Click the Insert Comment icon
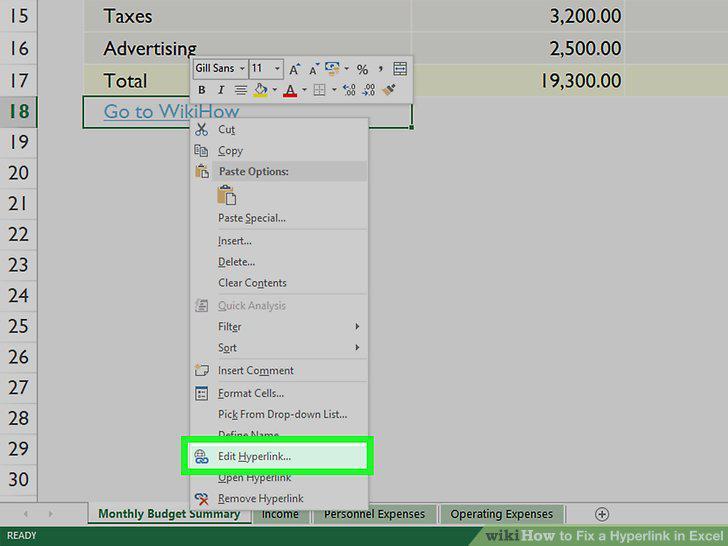Viewport: 728px width, 546px height. 202,370
